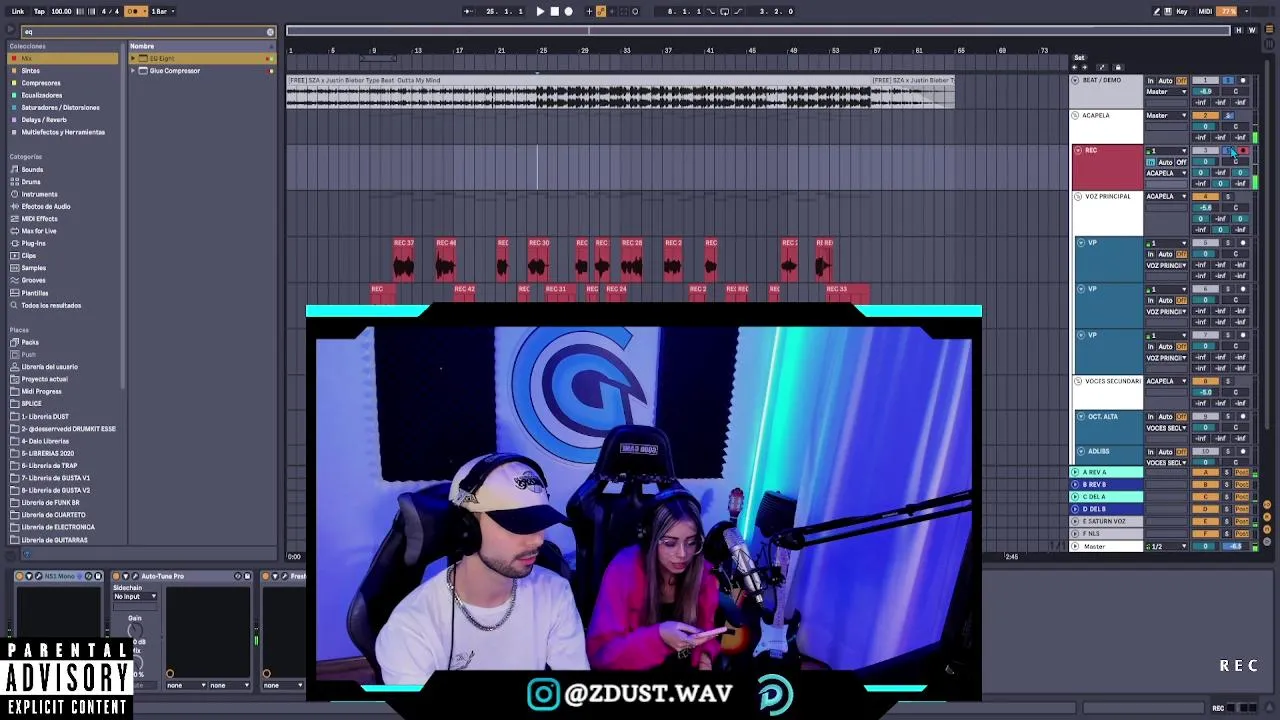Screen dimensions: 1280x720
Task: Select the REC 37 clip
Action: (404, 259)
